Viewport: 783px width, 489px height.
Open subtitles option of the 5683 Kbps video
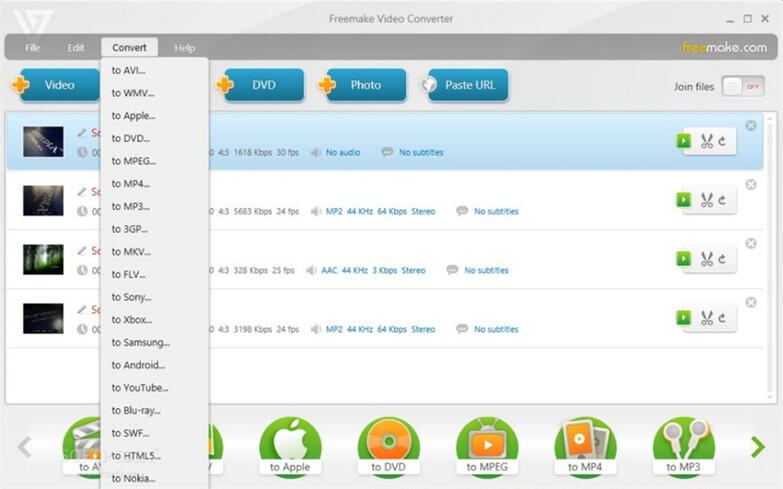(496, 211)
